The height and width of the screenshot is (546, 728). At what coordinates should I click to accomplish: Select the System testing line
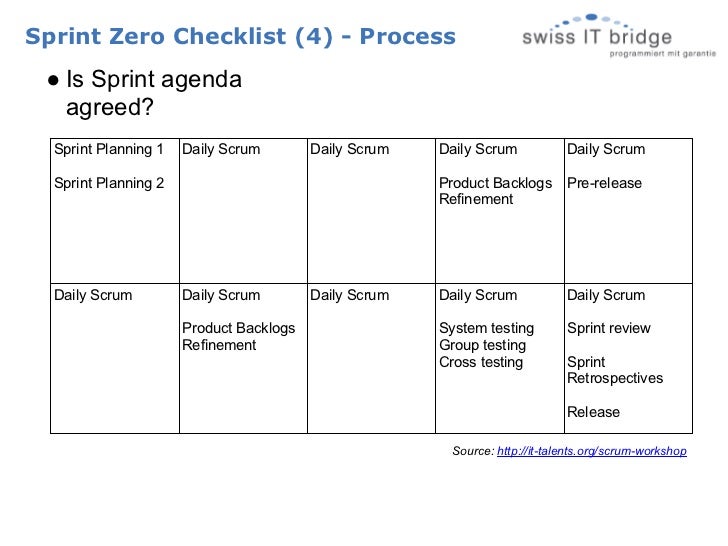pos(486,328)
